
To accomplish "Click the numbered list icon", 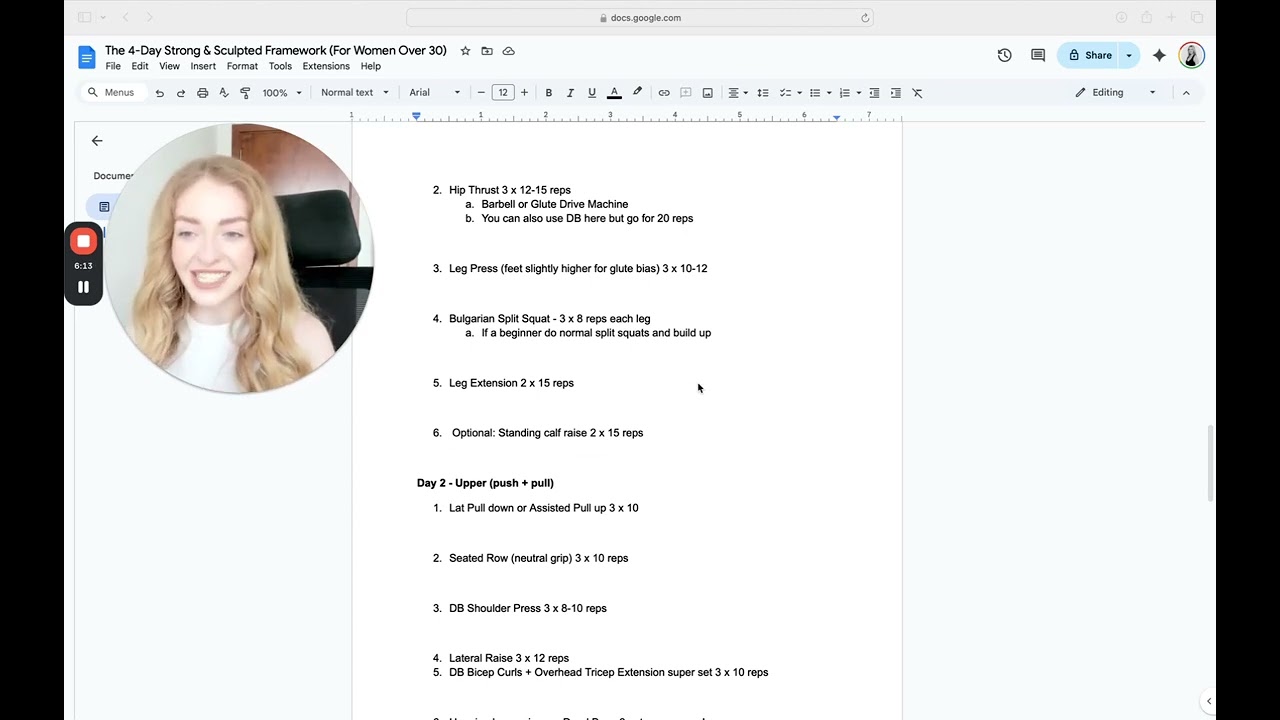I will coord(845,93).
